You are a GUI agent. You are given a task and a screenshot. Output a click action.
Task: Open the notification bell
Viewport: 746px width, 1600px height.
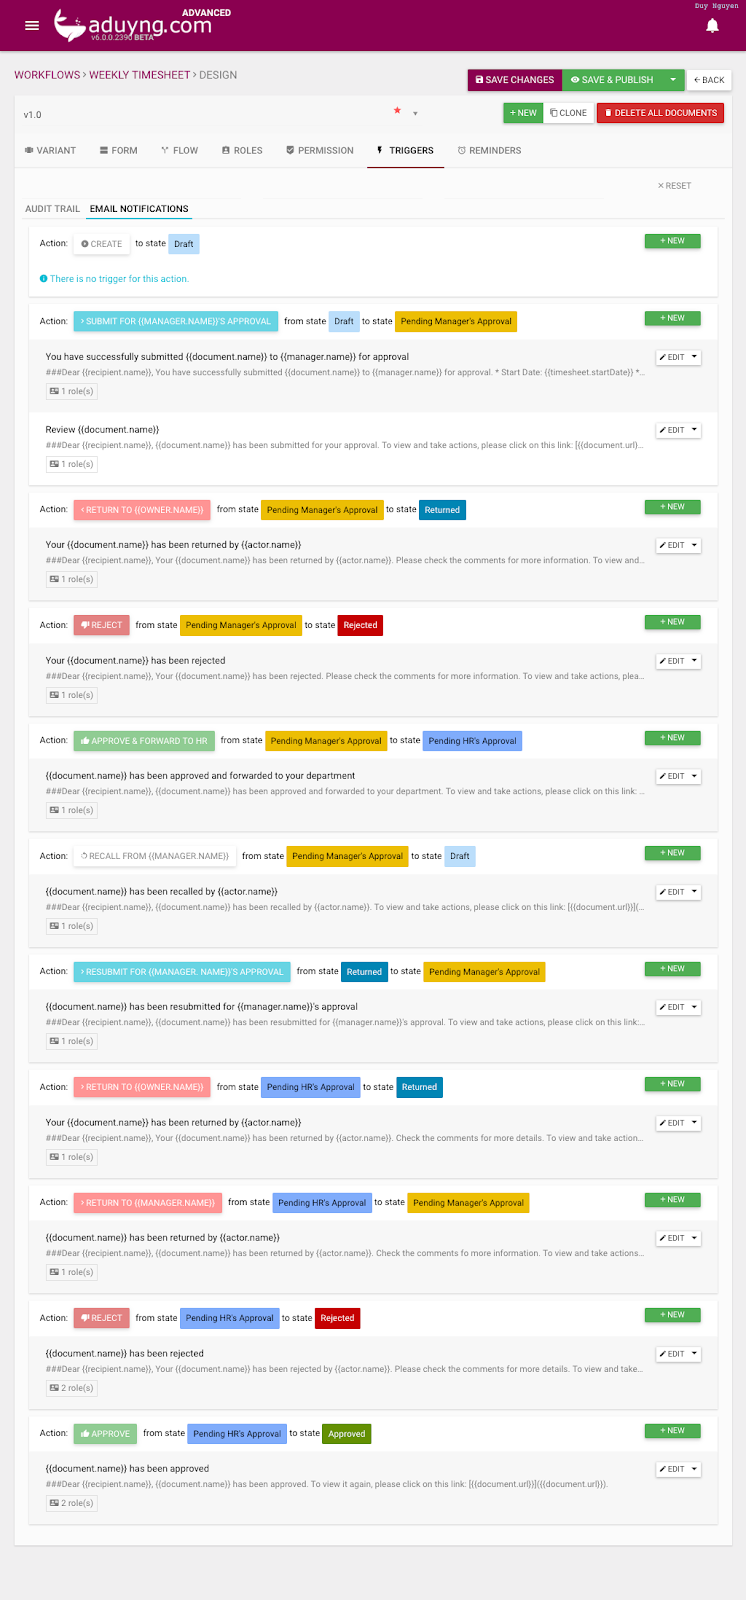click(712, 24)
